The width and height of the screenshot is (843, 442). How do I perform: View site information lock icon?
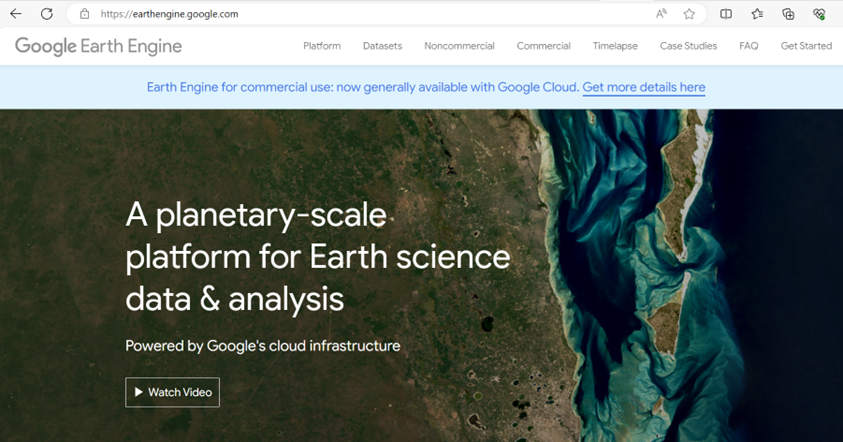[x=84, y=14]
